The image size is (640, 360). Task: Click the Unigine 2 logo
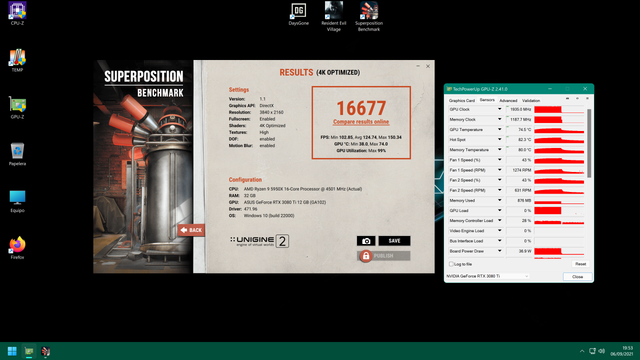[259, 241]
